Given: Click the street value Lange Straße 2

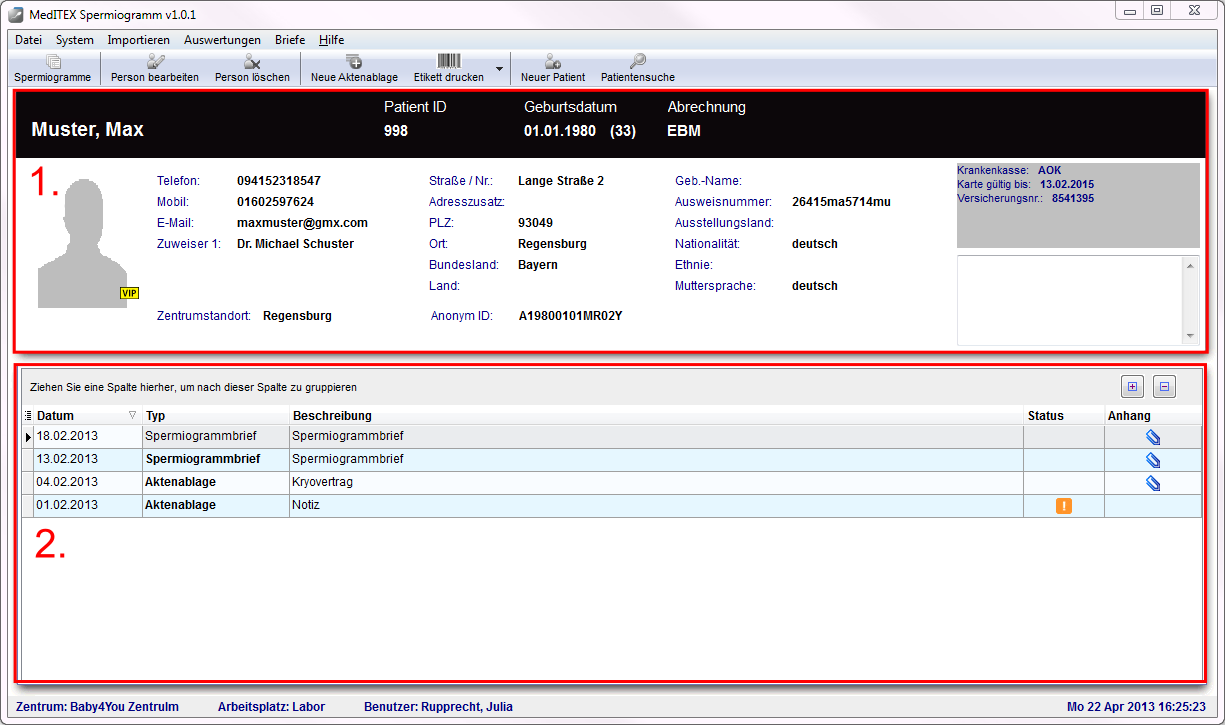Looking at the screenshot, I should (x=561, y=181).
